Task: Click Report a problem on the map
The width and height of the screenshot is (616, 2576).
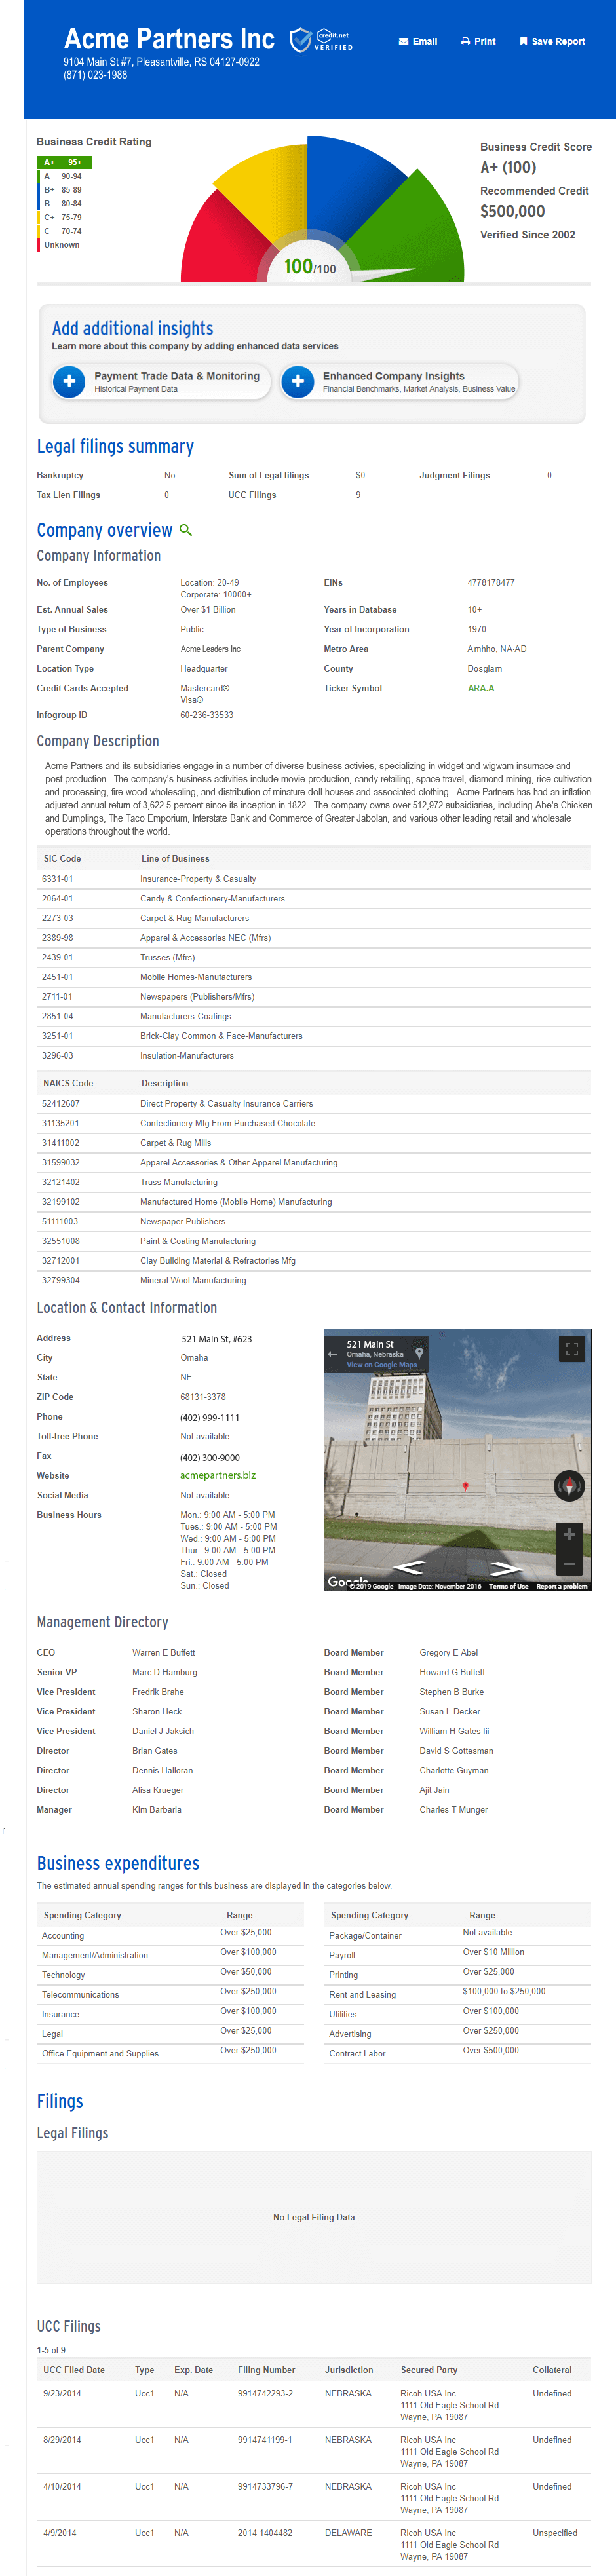Action: point(561,1586)
